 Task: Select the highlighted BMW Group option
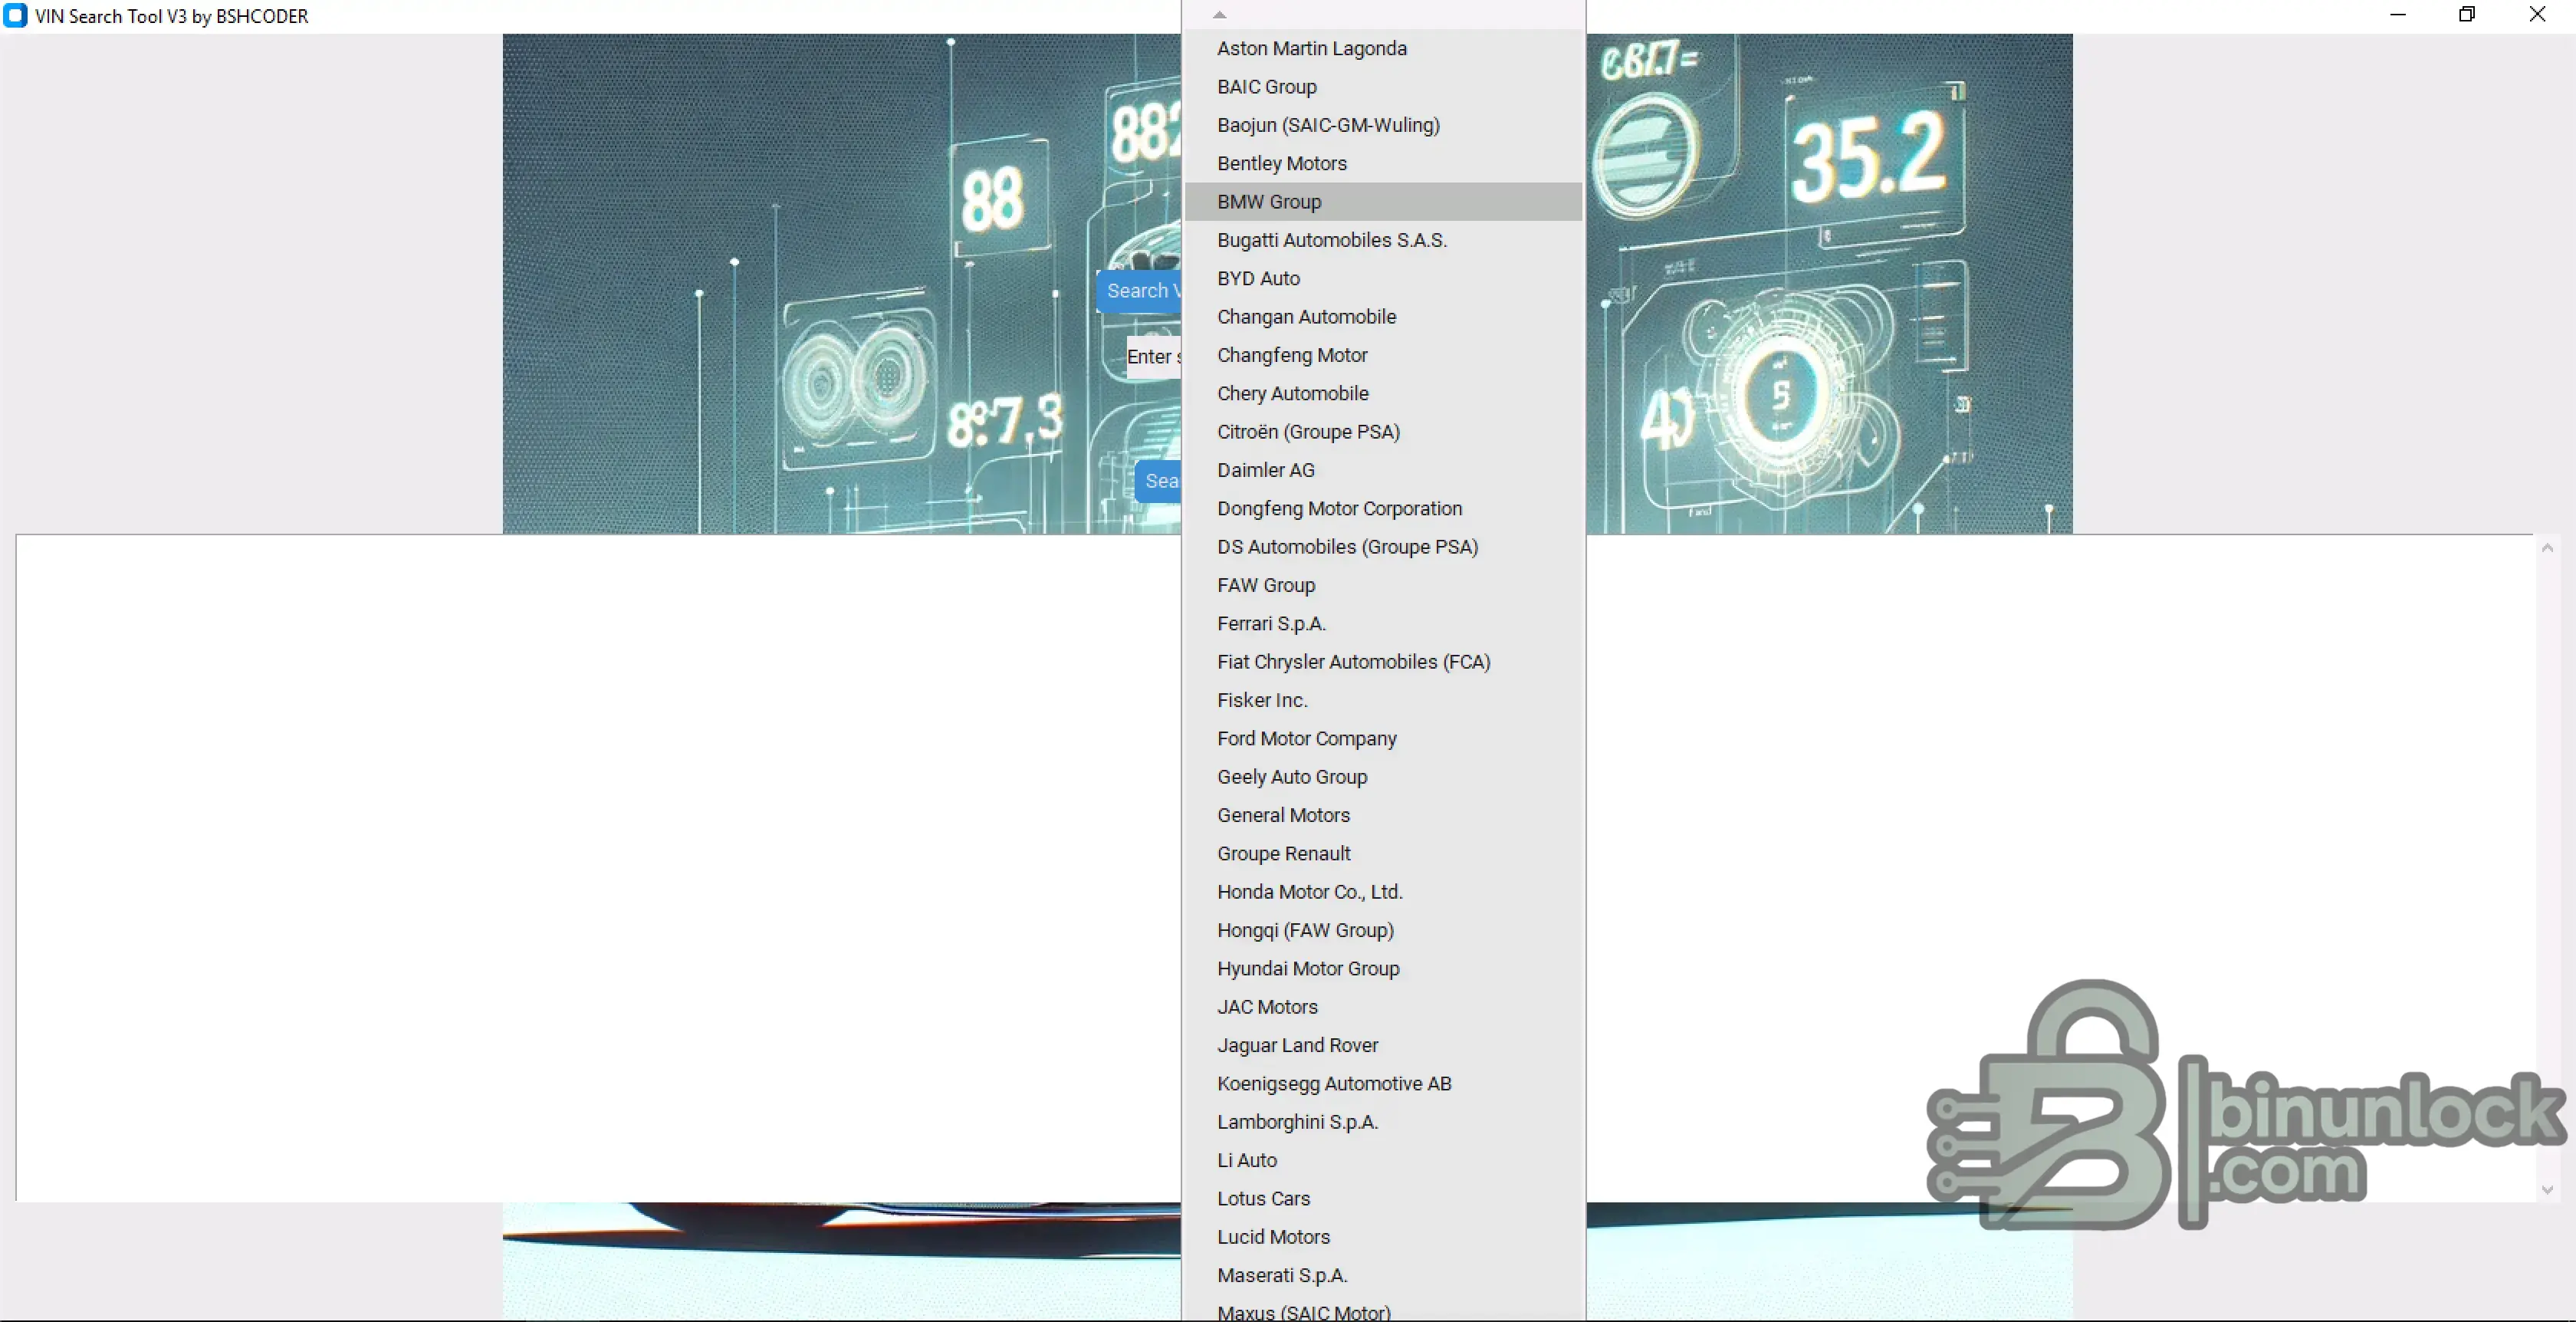tap(1383, 202)
